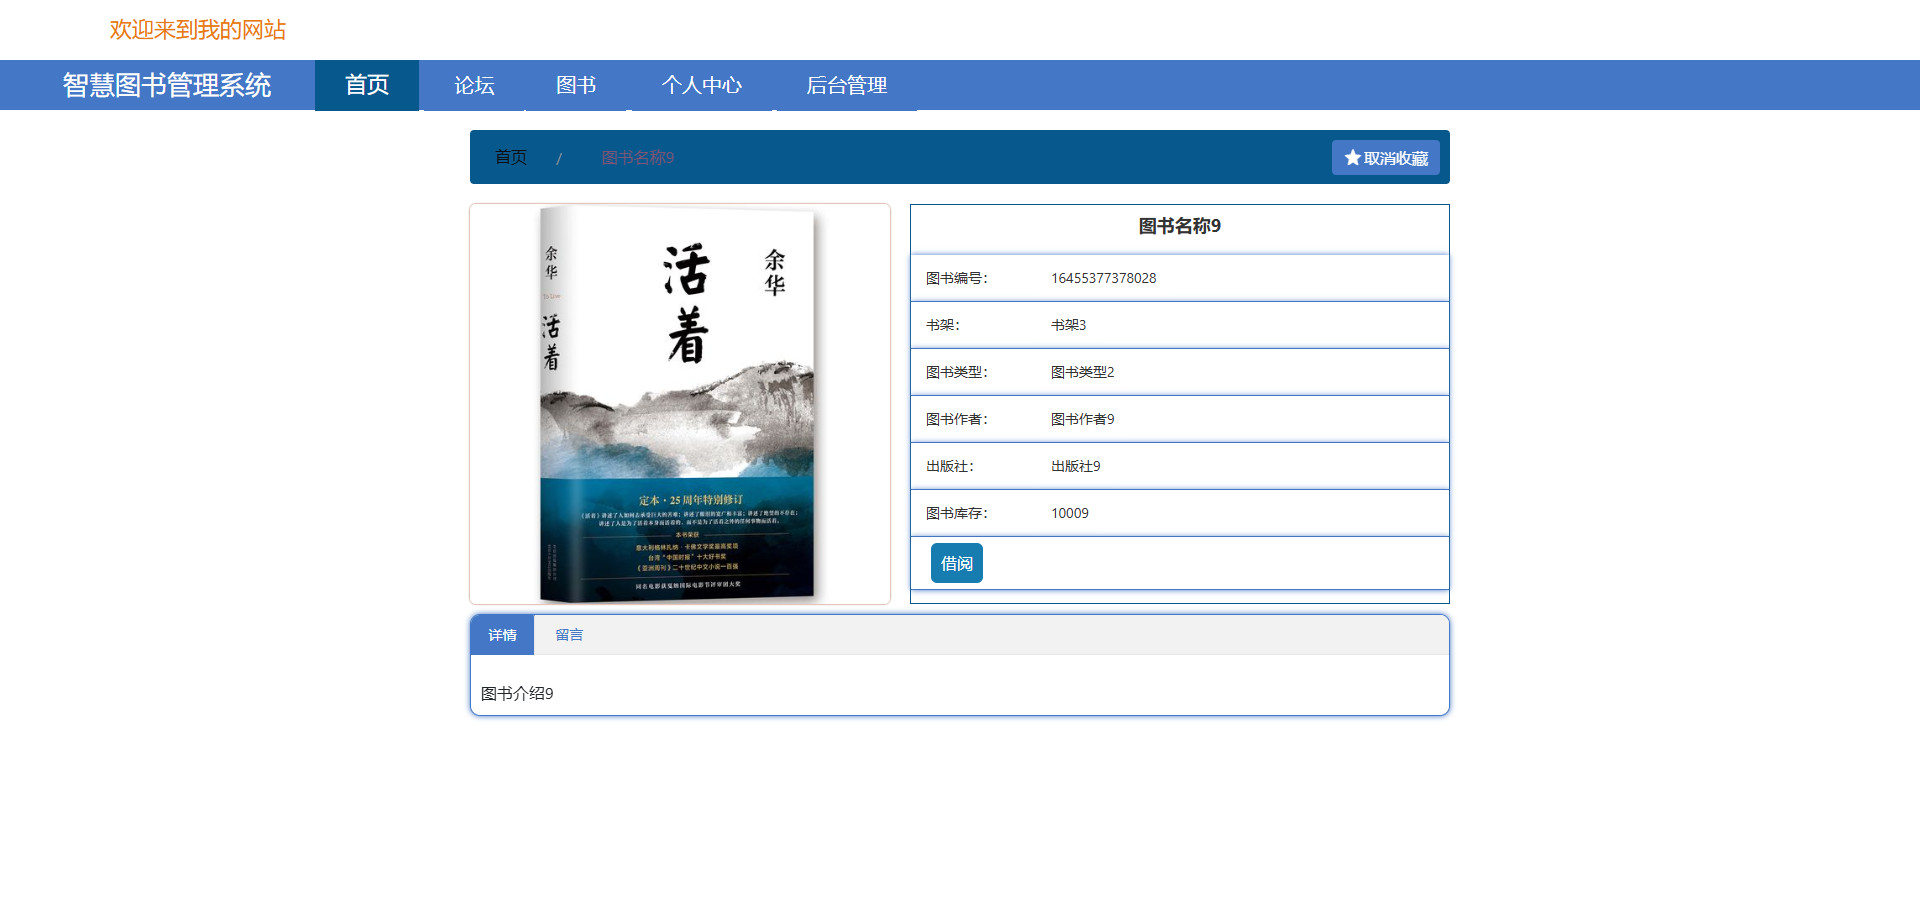Click the 图书库存: label
This screenshot has width=1920, height=911.
click(957, 513)
